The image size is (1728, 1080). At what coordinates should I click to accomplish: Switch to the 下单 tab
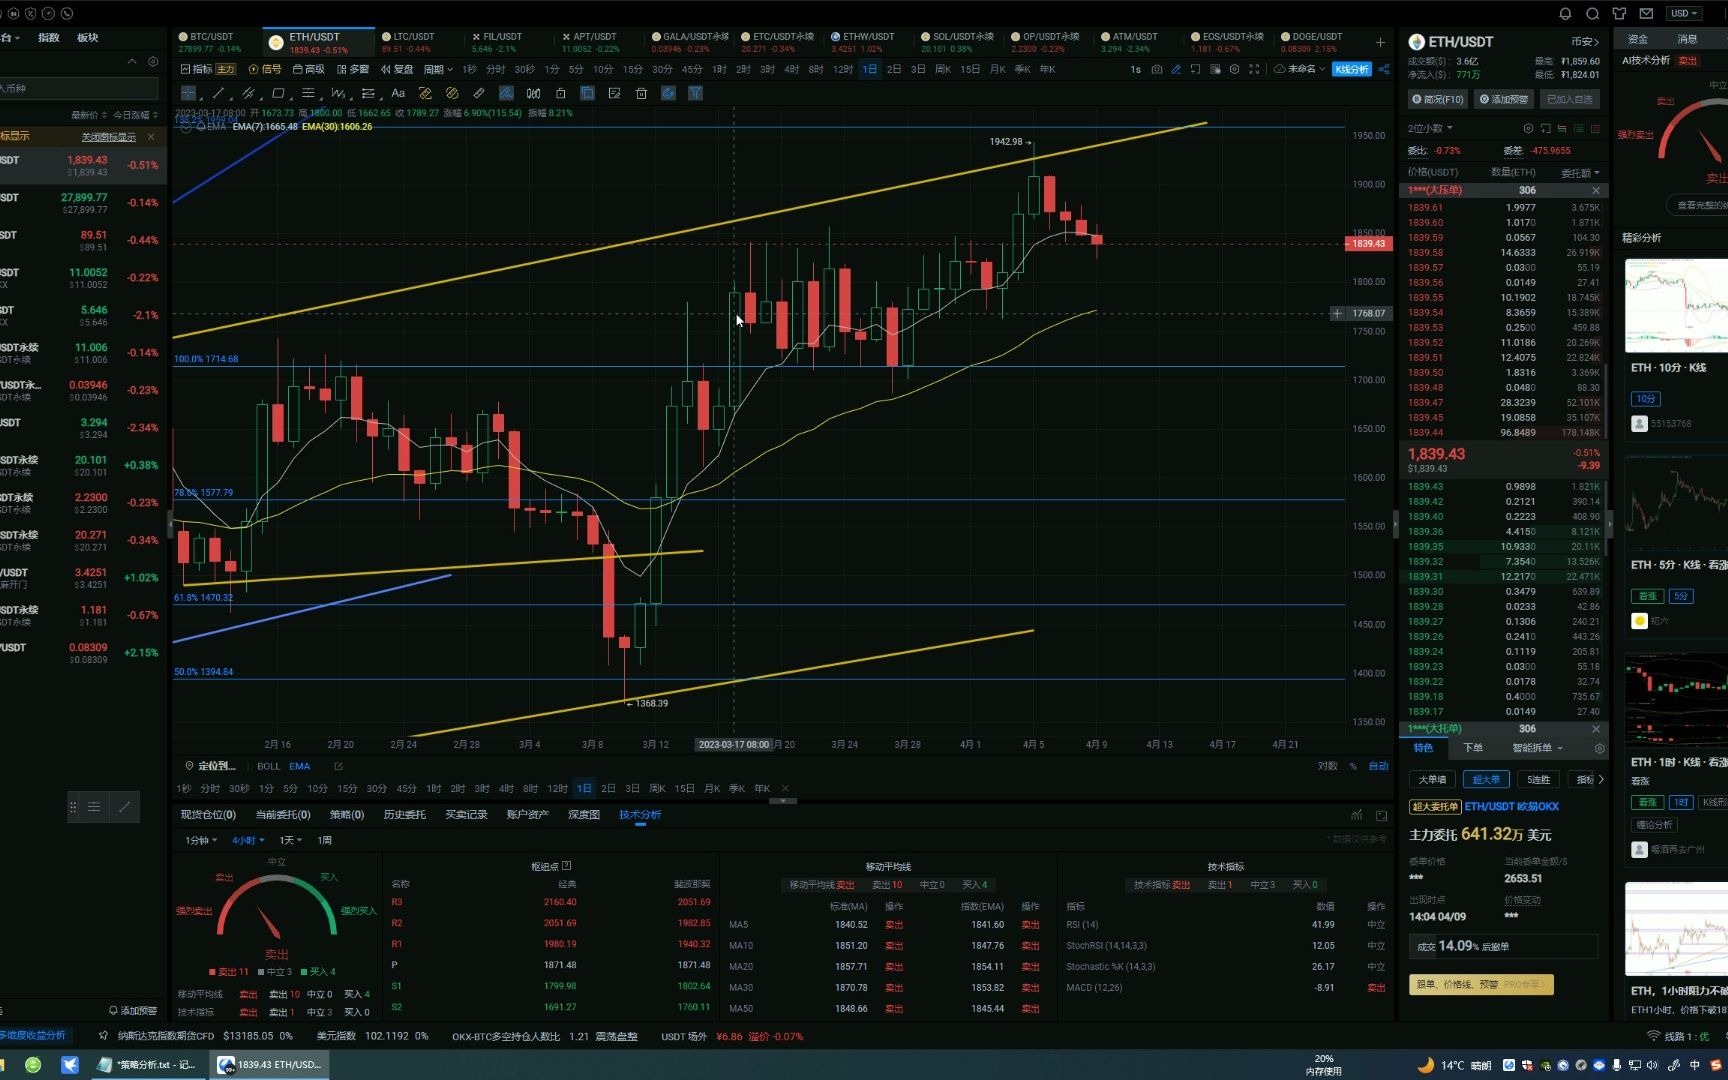coord(1473,748)
